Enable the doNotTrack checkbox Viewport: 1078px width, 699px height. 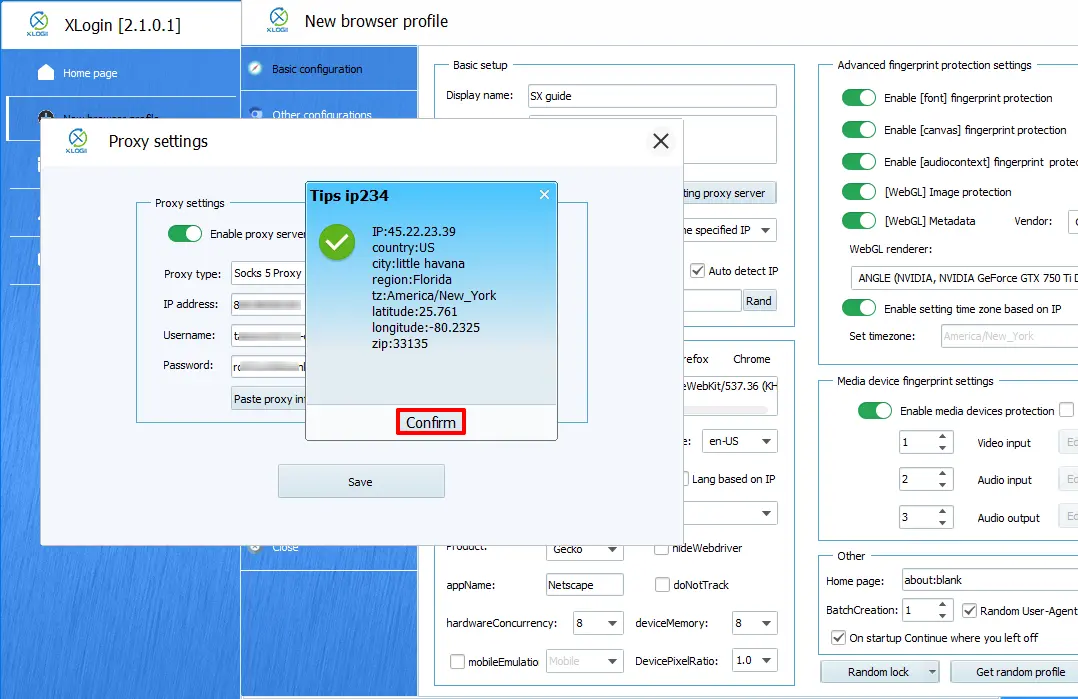[662, 585]
